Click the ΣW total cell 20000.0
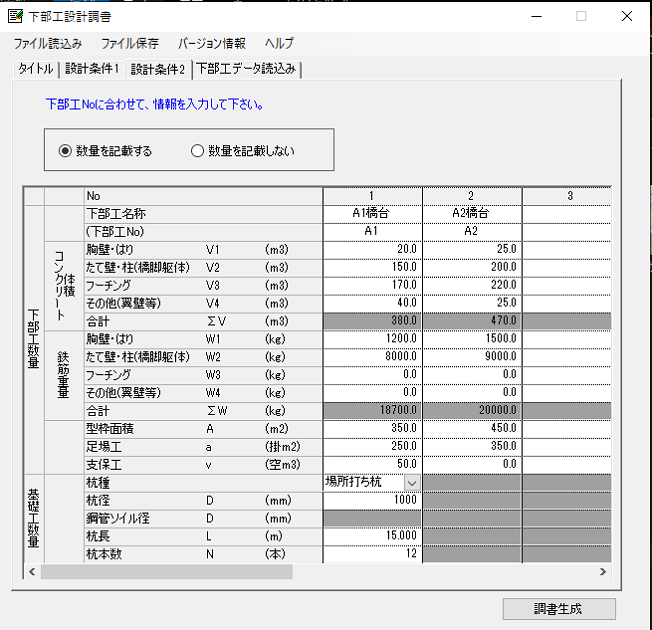The width and height of the screenshot is (652, 630). (x=472, y=410)
